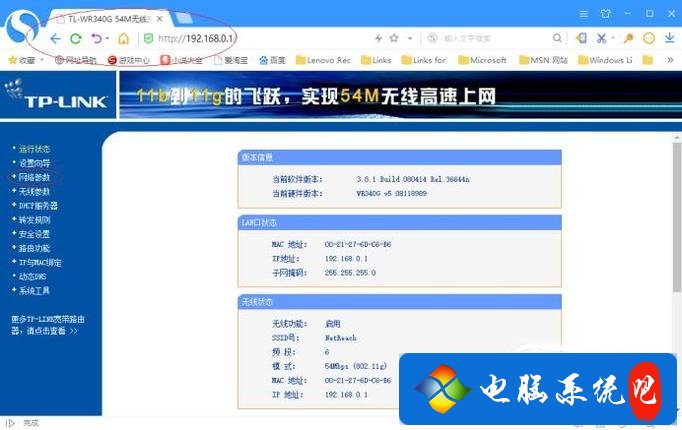Click the green security shield in address bar
The image size is (682, 430).
pyautogui.click(x=149, y=39)
